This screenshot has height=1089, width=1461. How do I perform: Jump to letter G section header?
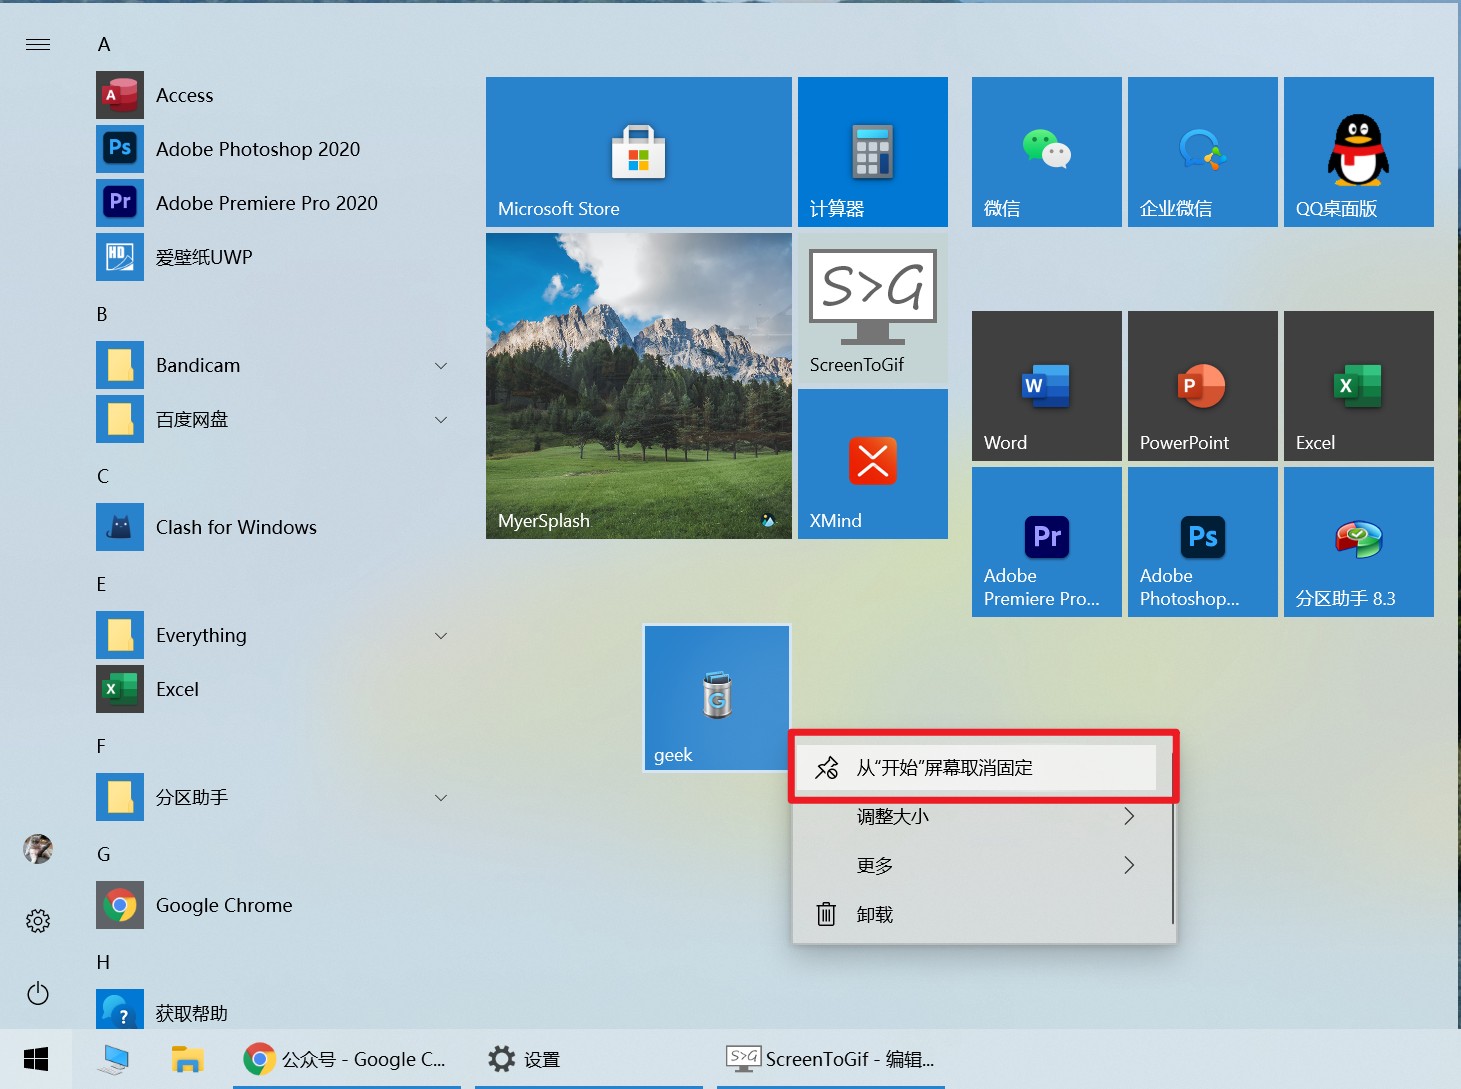(104, 854)
